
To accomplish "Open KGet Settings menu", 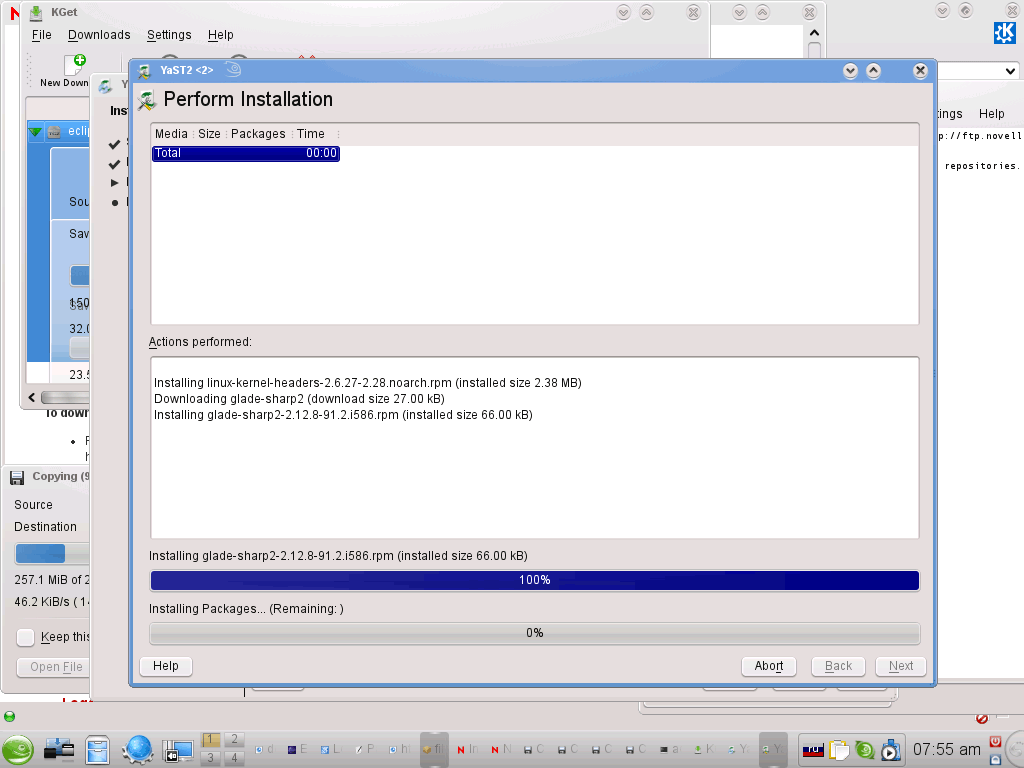I will [169, 35].
